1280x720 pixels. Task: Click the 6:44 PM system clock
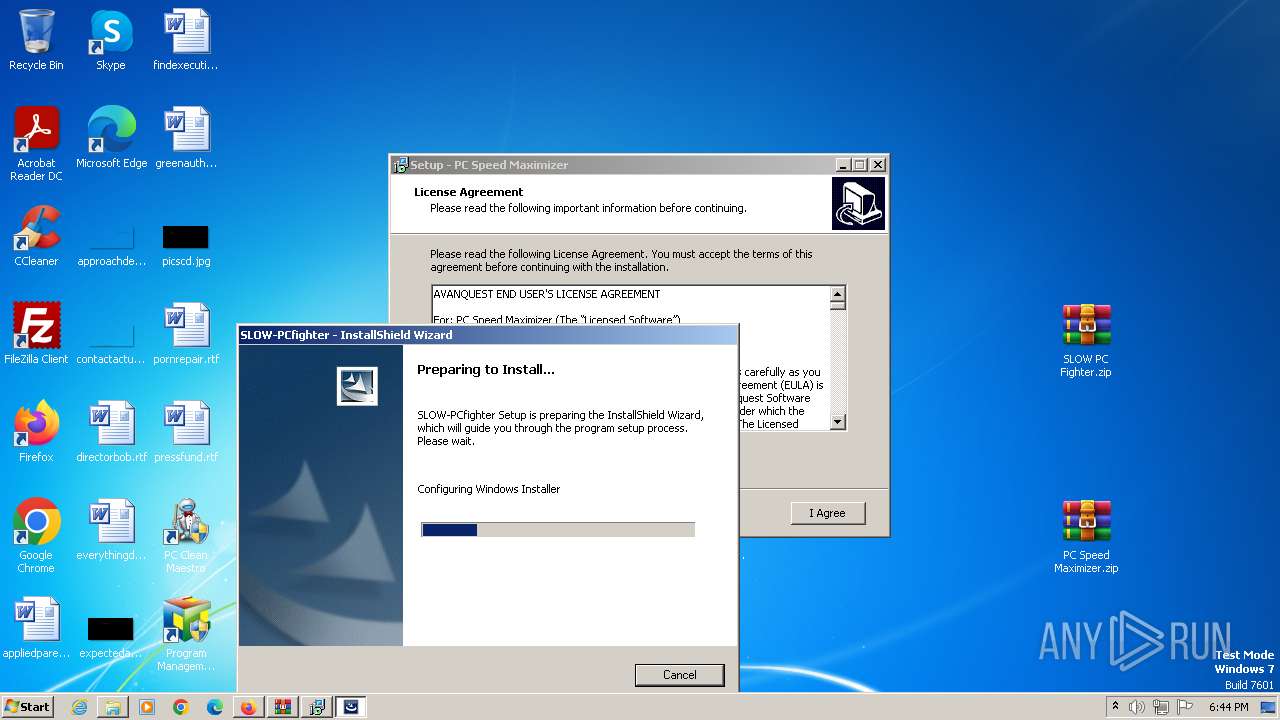[x=1229, y=707]
